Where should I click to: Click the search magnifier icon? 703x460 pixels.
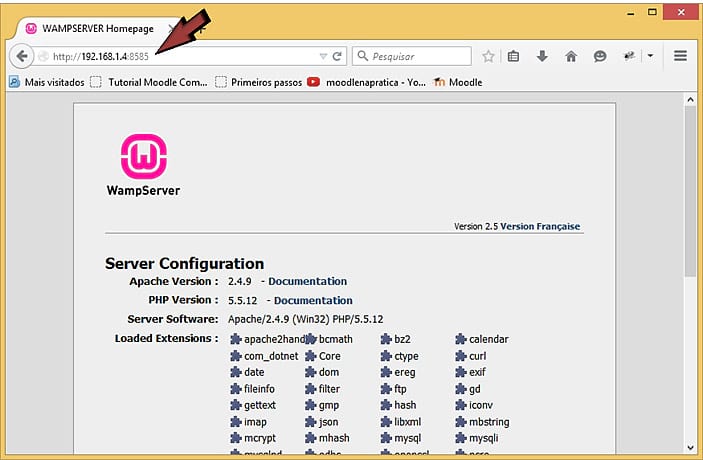(363, 56)
